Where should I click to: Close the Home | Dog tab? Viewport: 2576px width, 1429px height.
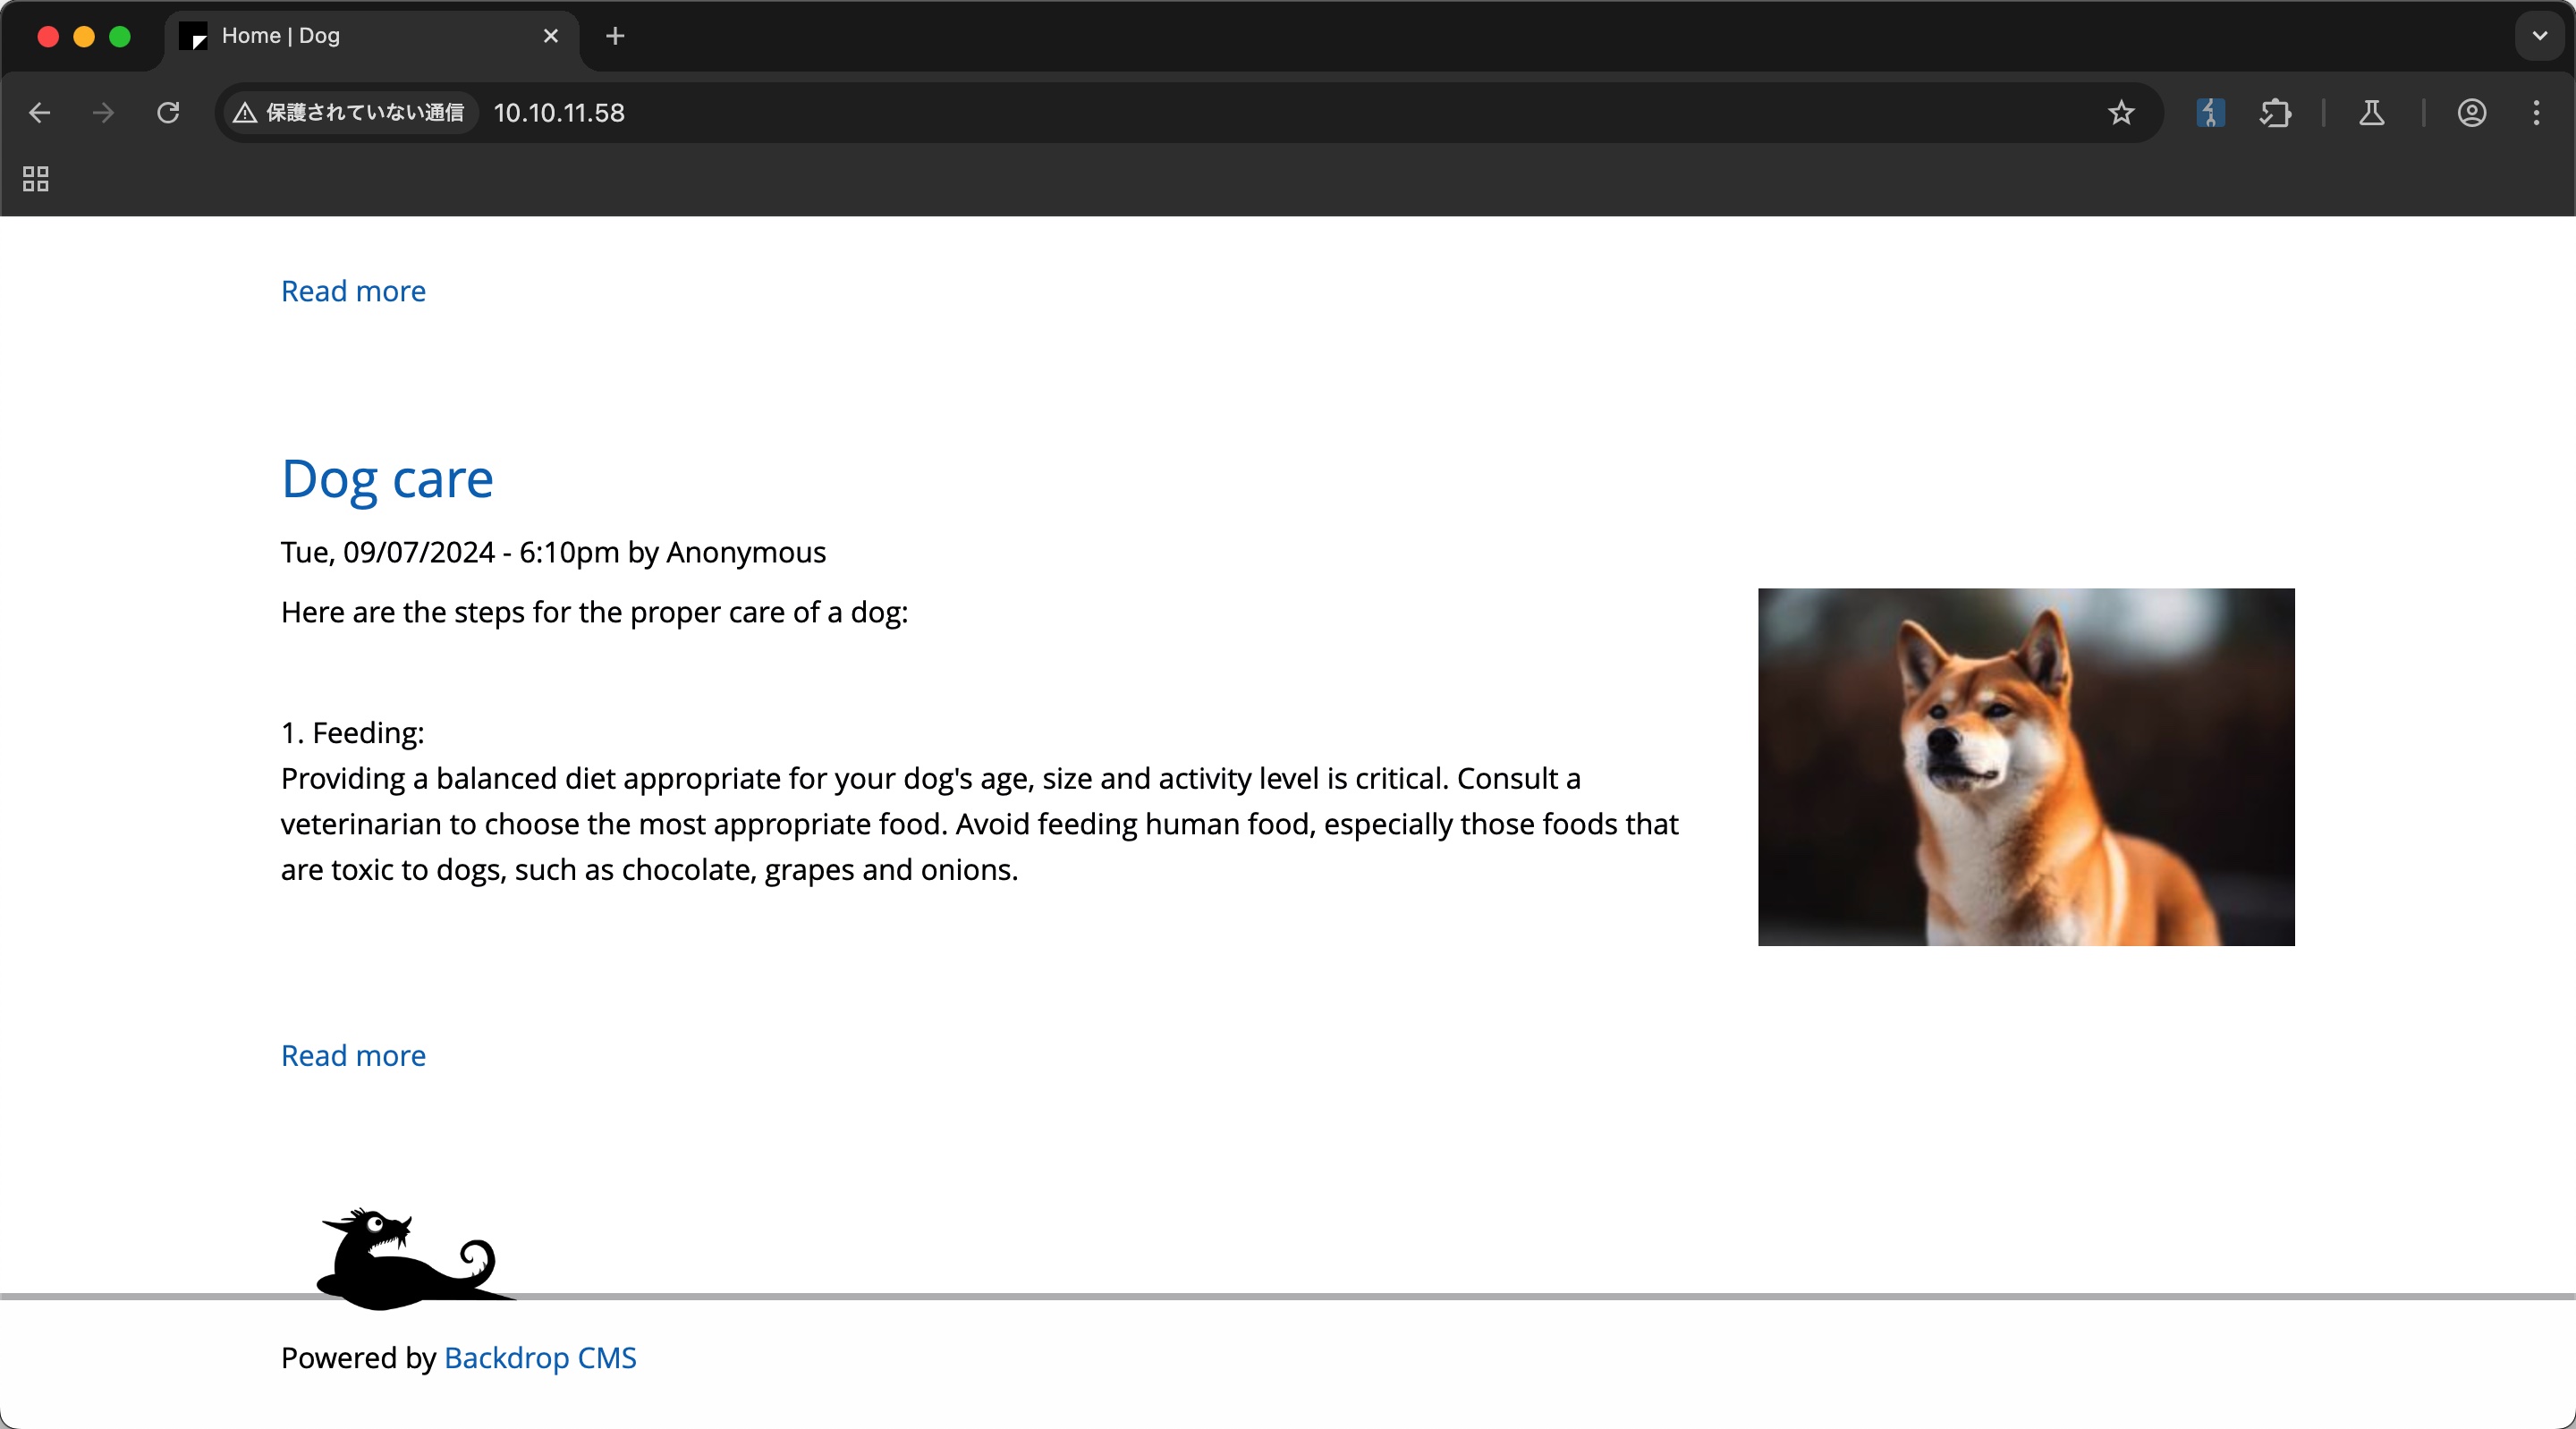pos(550,36)
